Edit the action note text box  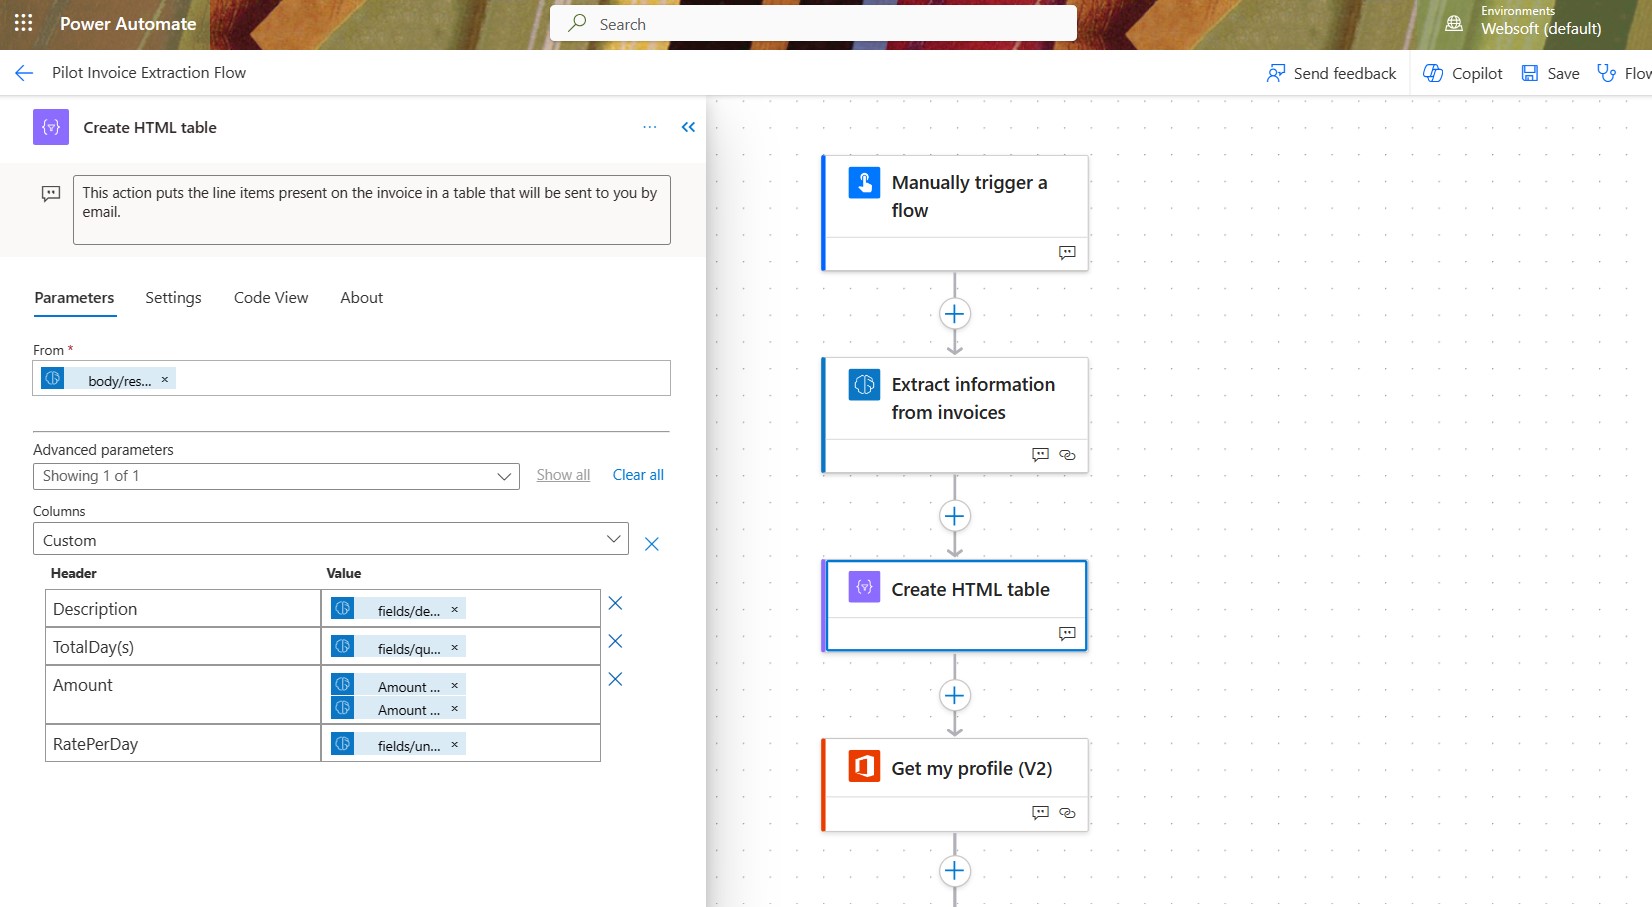(371, 210)
